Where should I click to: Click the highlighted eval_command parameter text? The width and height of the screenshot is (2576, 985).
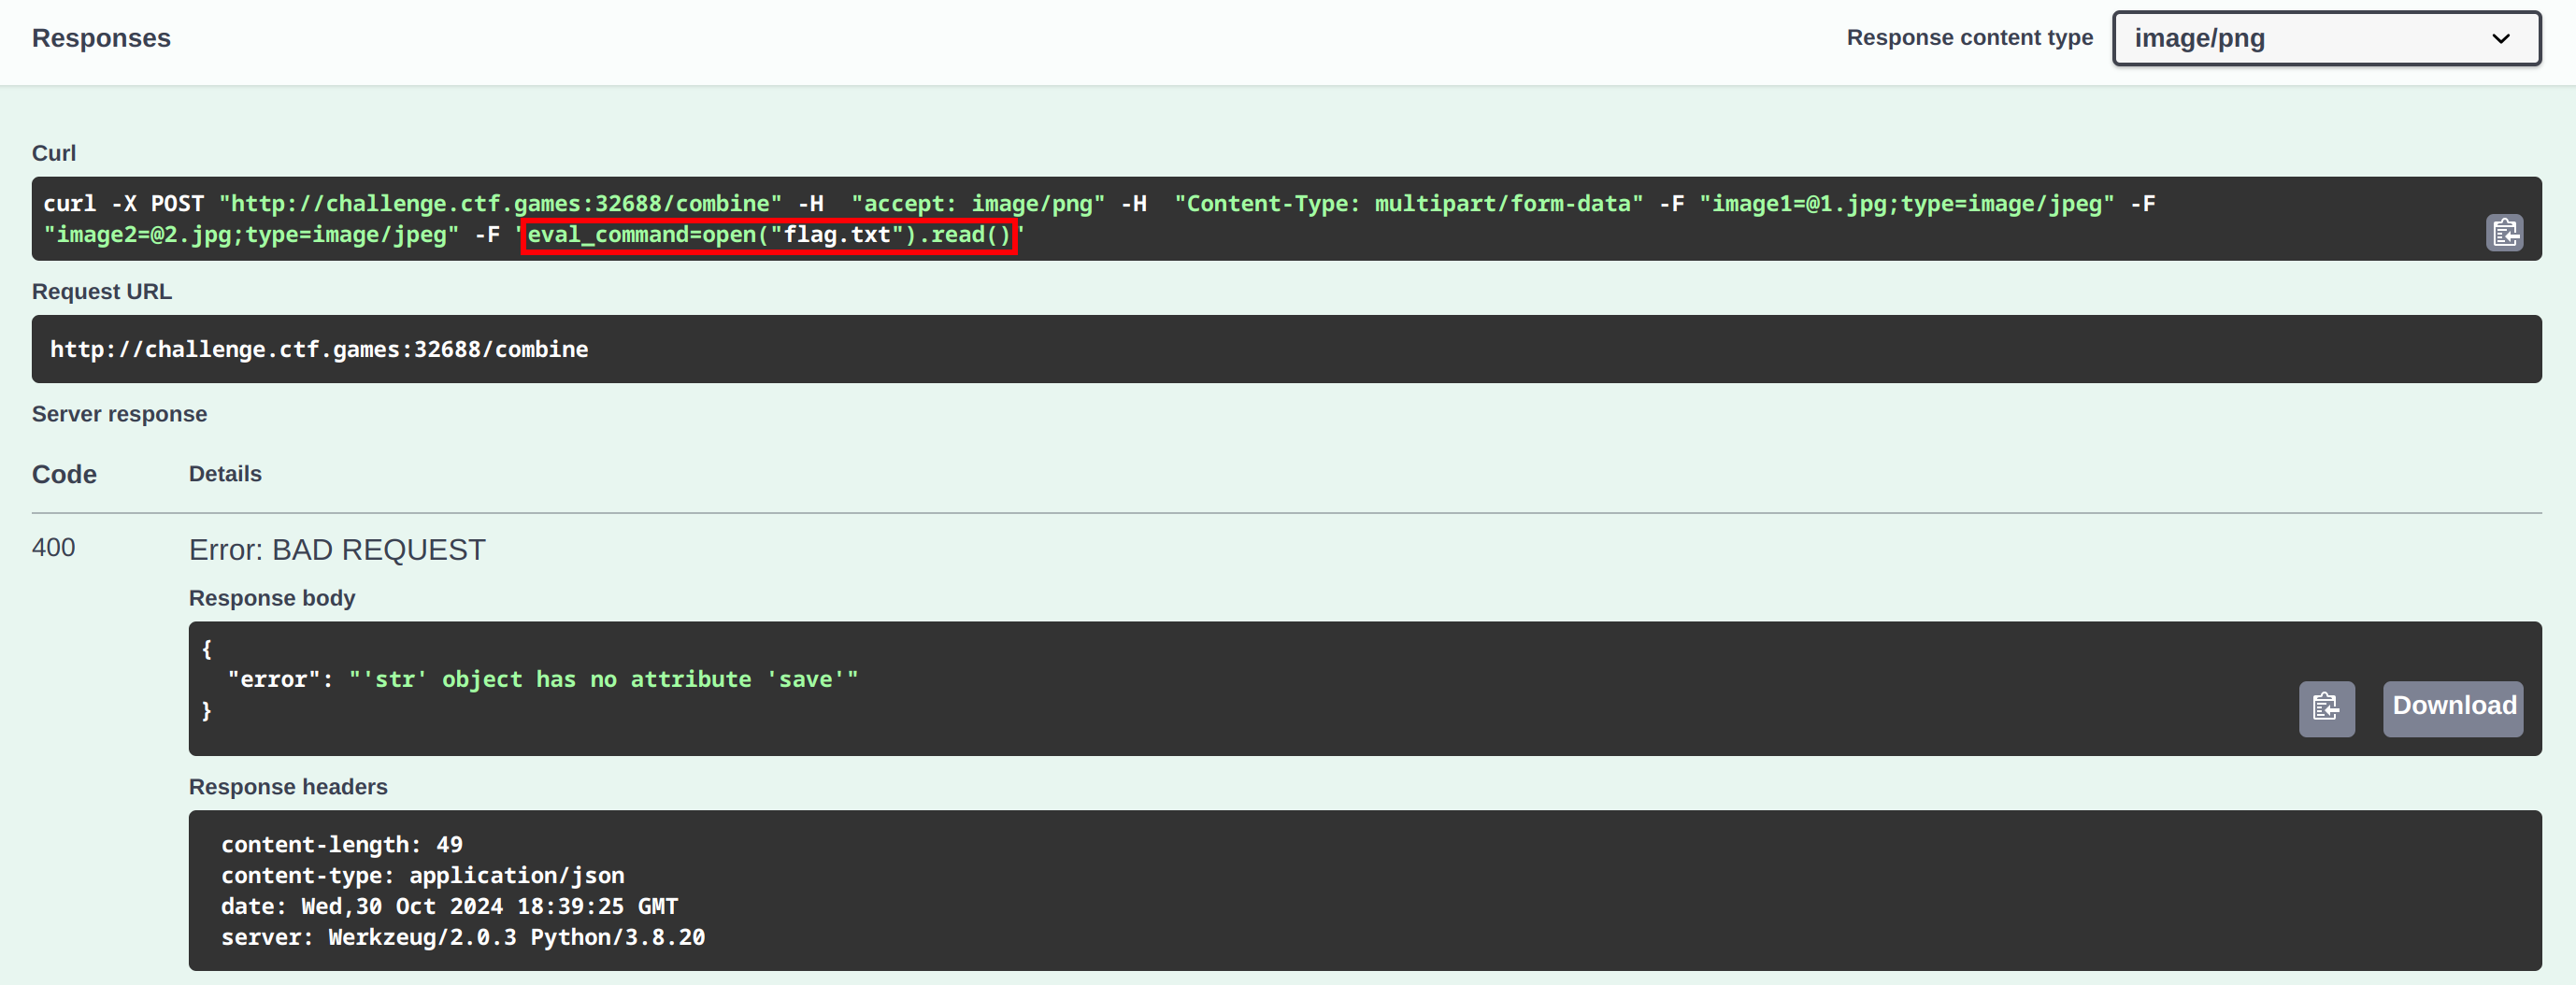tap(768, 235)
